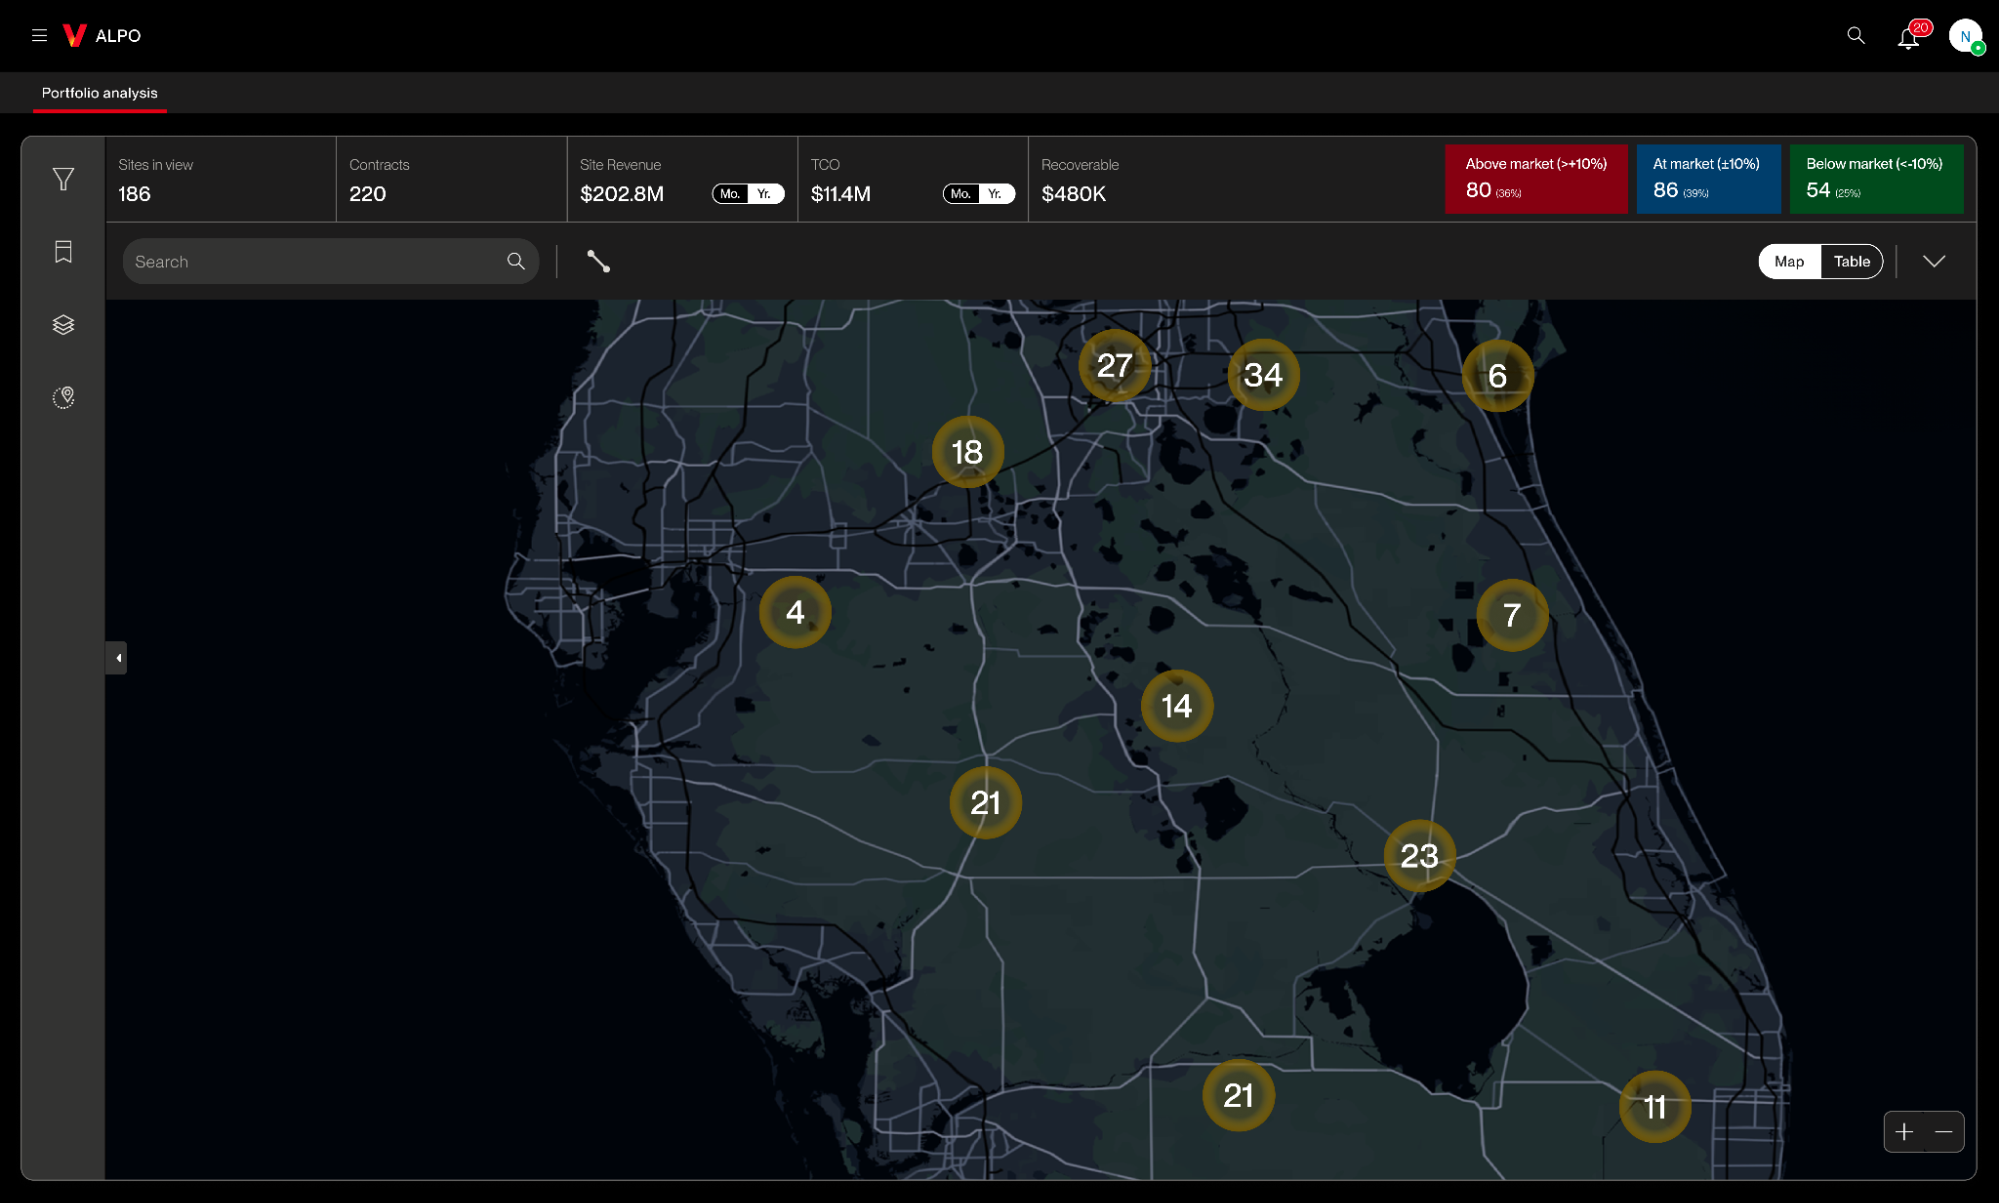Open the 18 sites cluster
The width and height of the screenshot is (1999, 1203).
click(967, 452)
